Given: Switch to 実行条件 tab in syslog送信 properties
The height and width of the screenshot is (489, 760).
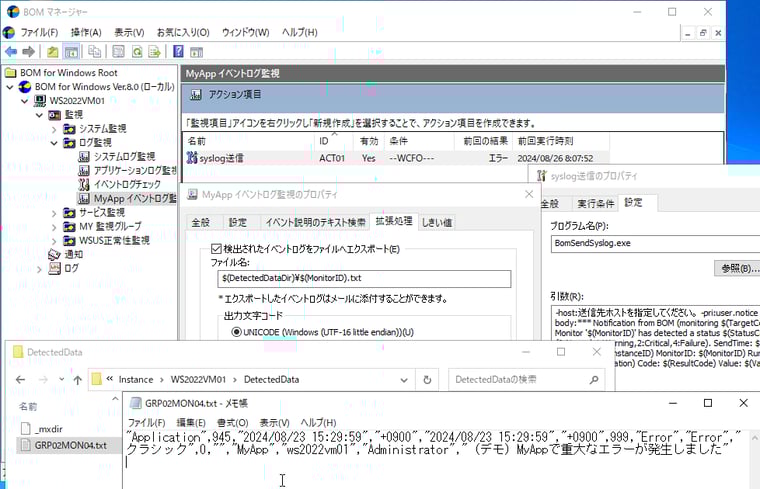Looking at the screenshot, I should (x=595, y=204).
